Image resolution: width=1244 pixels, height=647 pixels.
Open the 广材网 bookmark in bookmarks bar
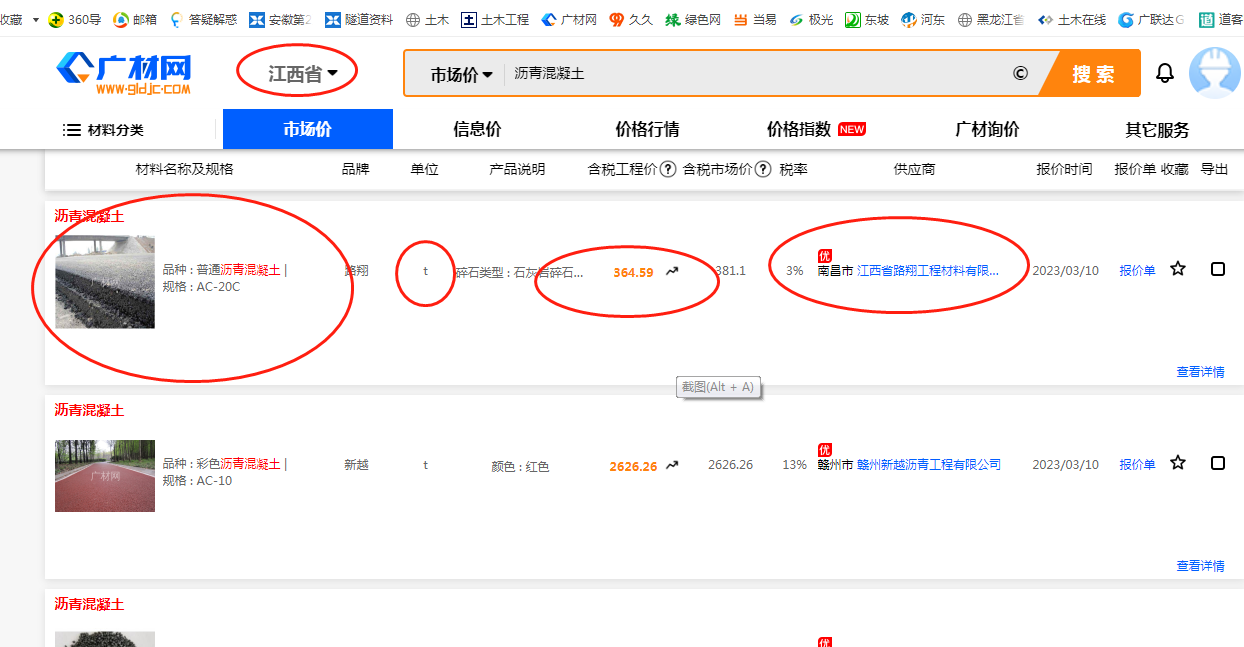click(569, 19)
